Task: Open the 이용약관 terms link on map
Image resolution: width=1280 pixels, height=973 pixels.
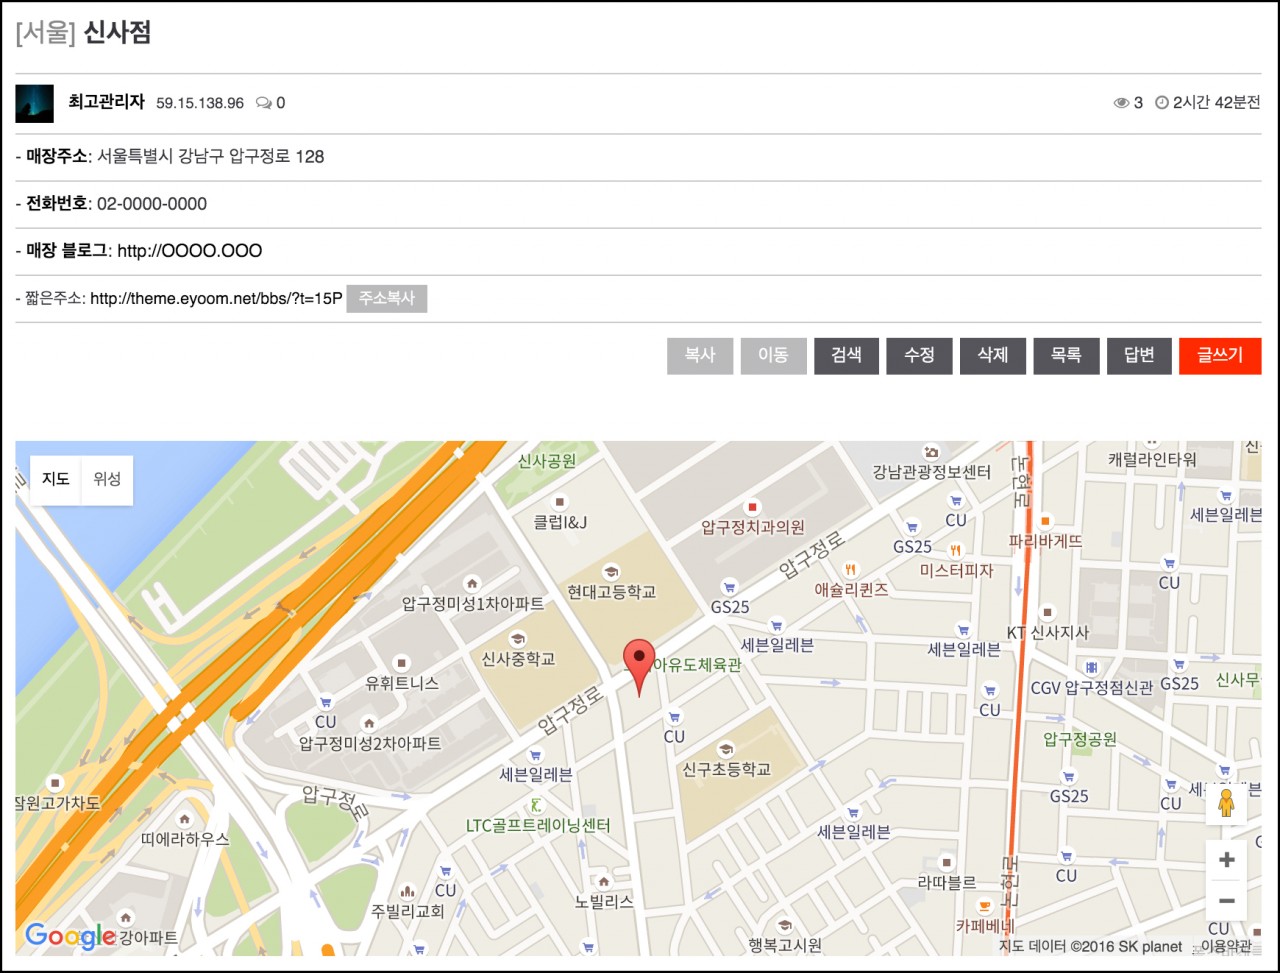Action: (1226, 946)
